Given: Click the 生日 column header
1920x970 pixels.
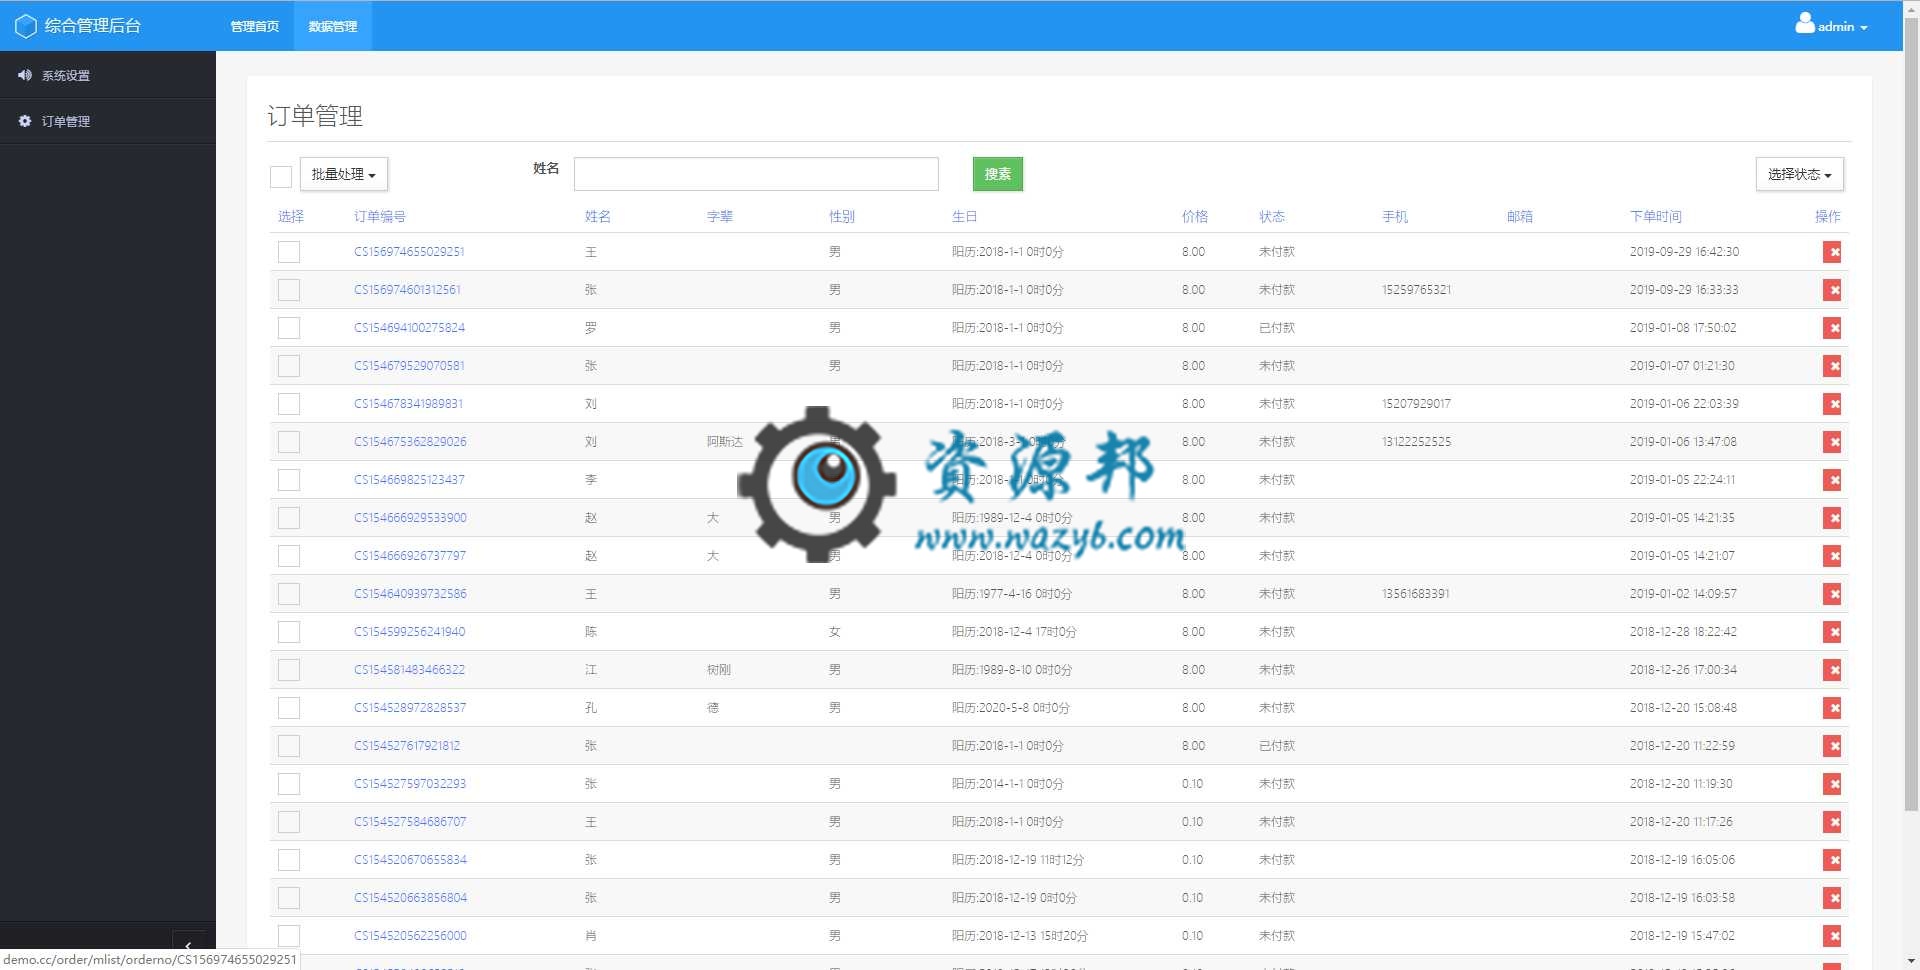Looking at the screenshot, I should click(x=964, y=216).
